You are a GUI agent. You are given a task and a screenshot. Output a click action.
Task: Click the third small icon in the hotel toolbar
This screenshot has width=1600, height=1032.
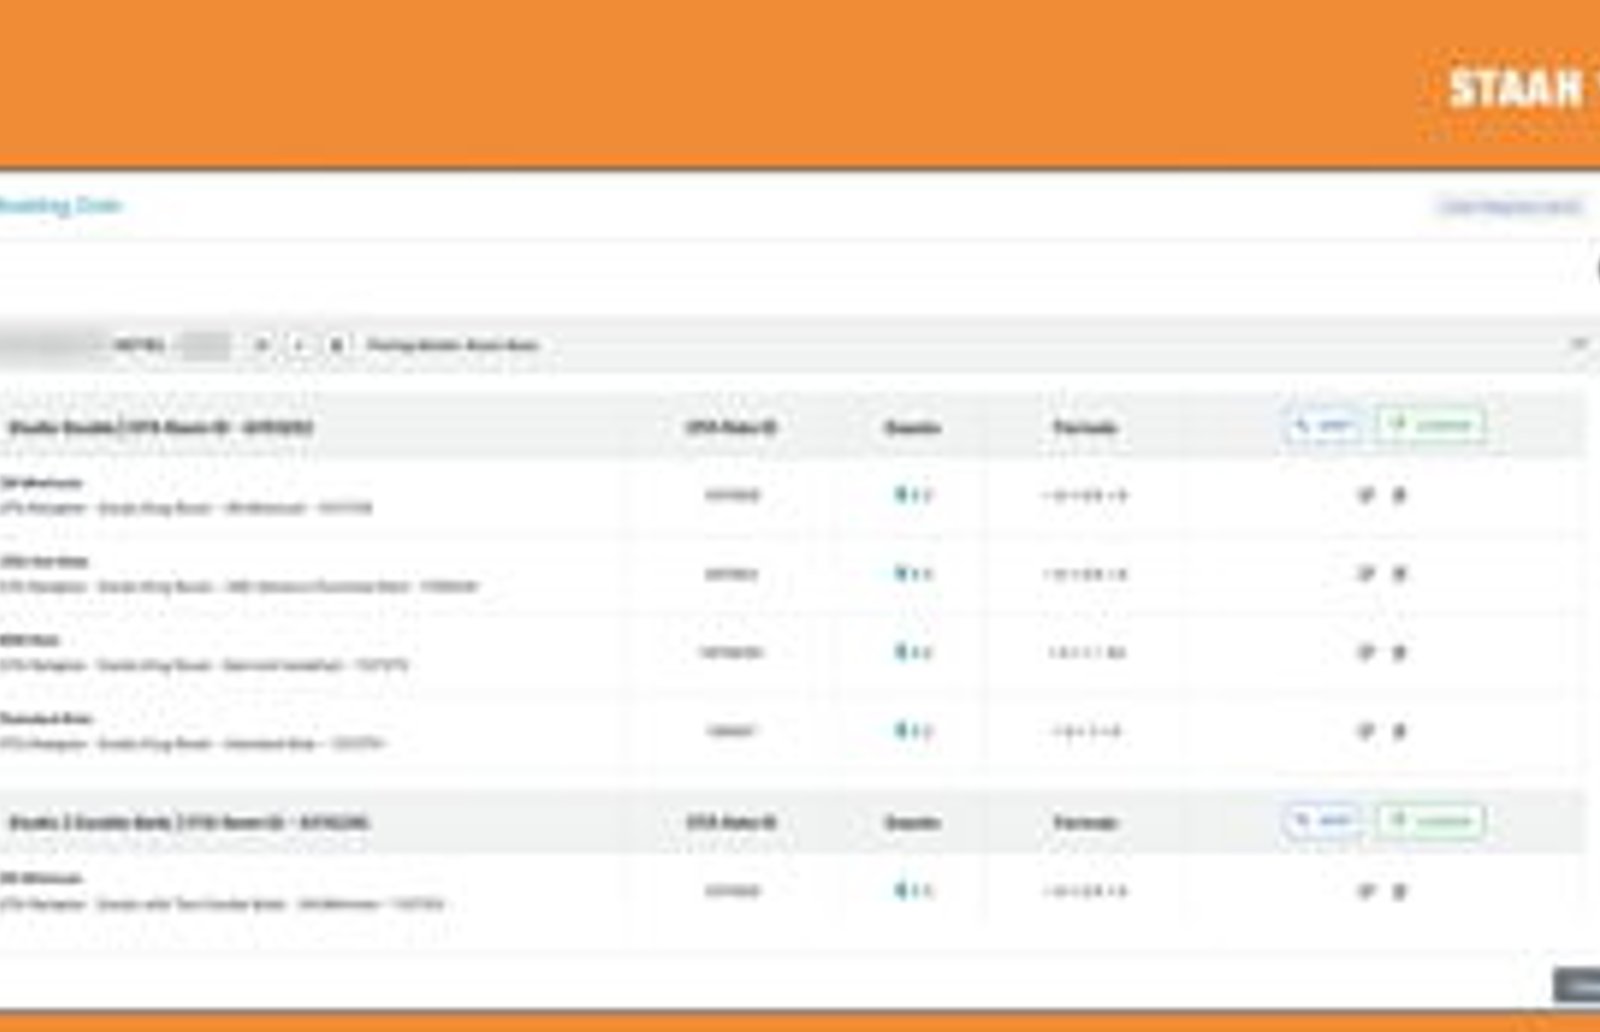(336, 345)
